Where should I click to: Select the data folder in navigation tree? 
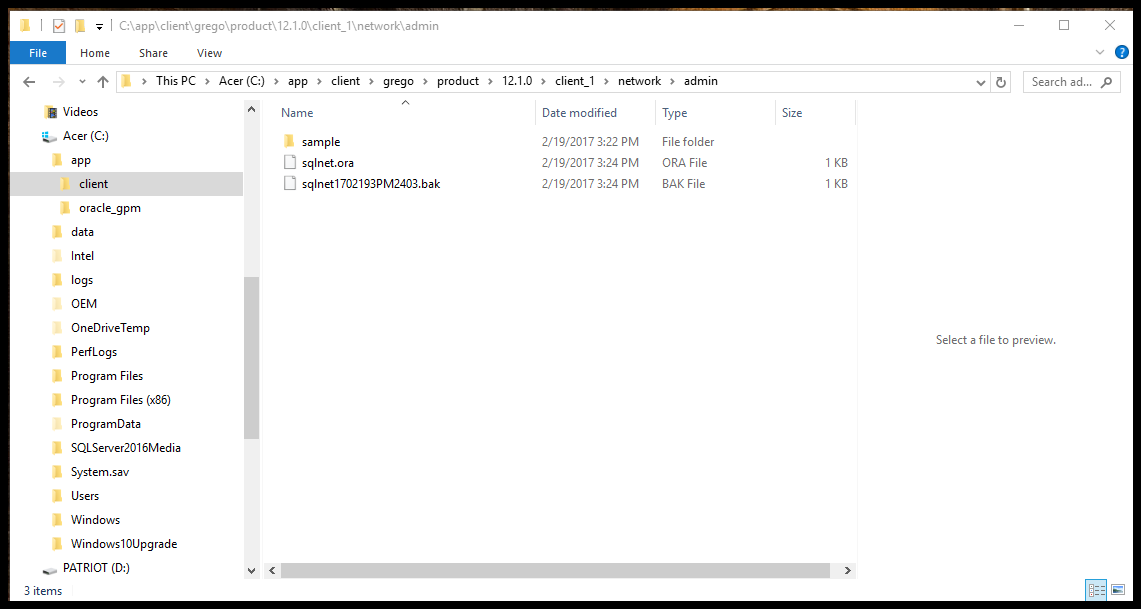tap(82, 232)
